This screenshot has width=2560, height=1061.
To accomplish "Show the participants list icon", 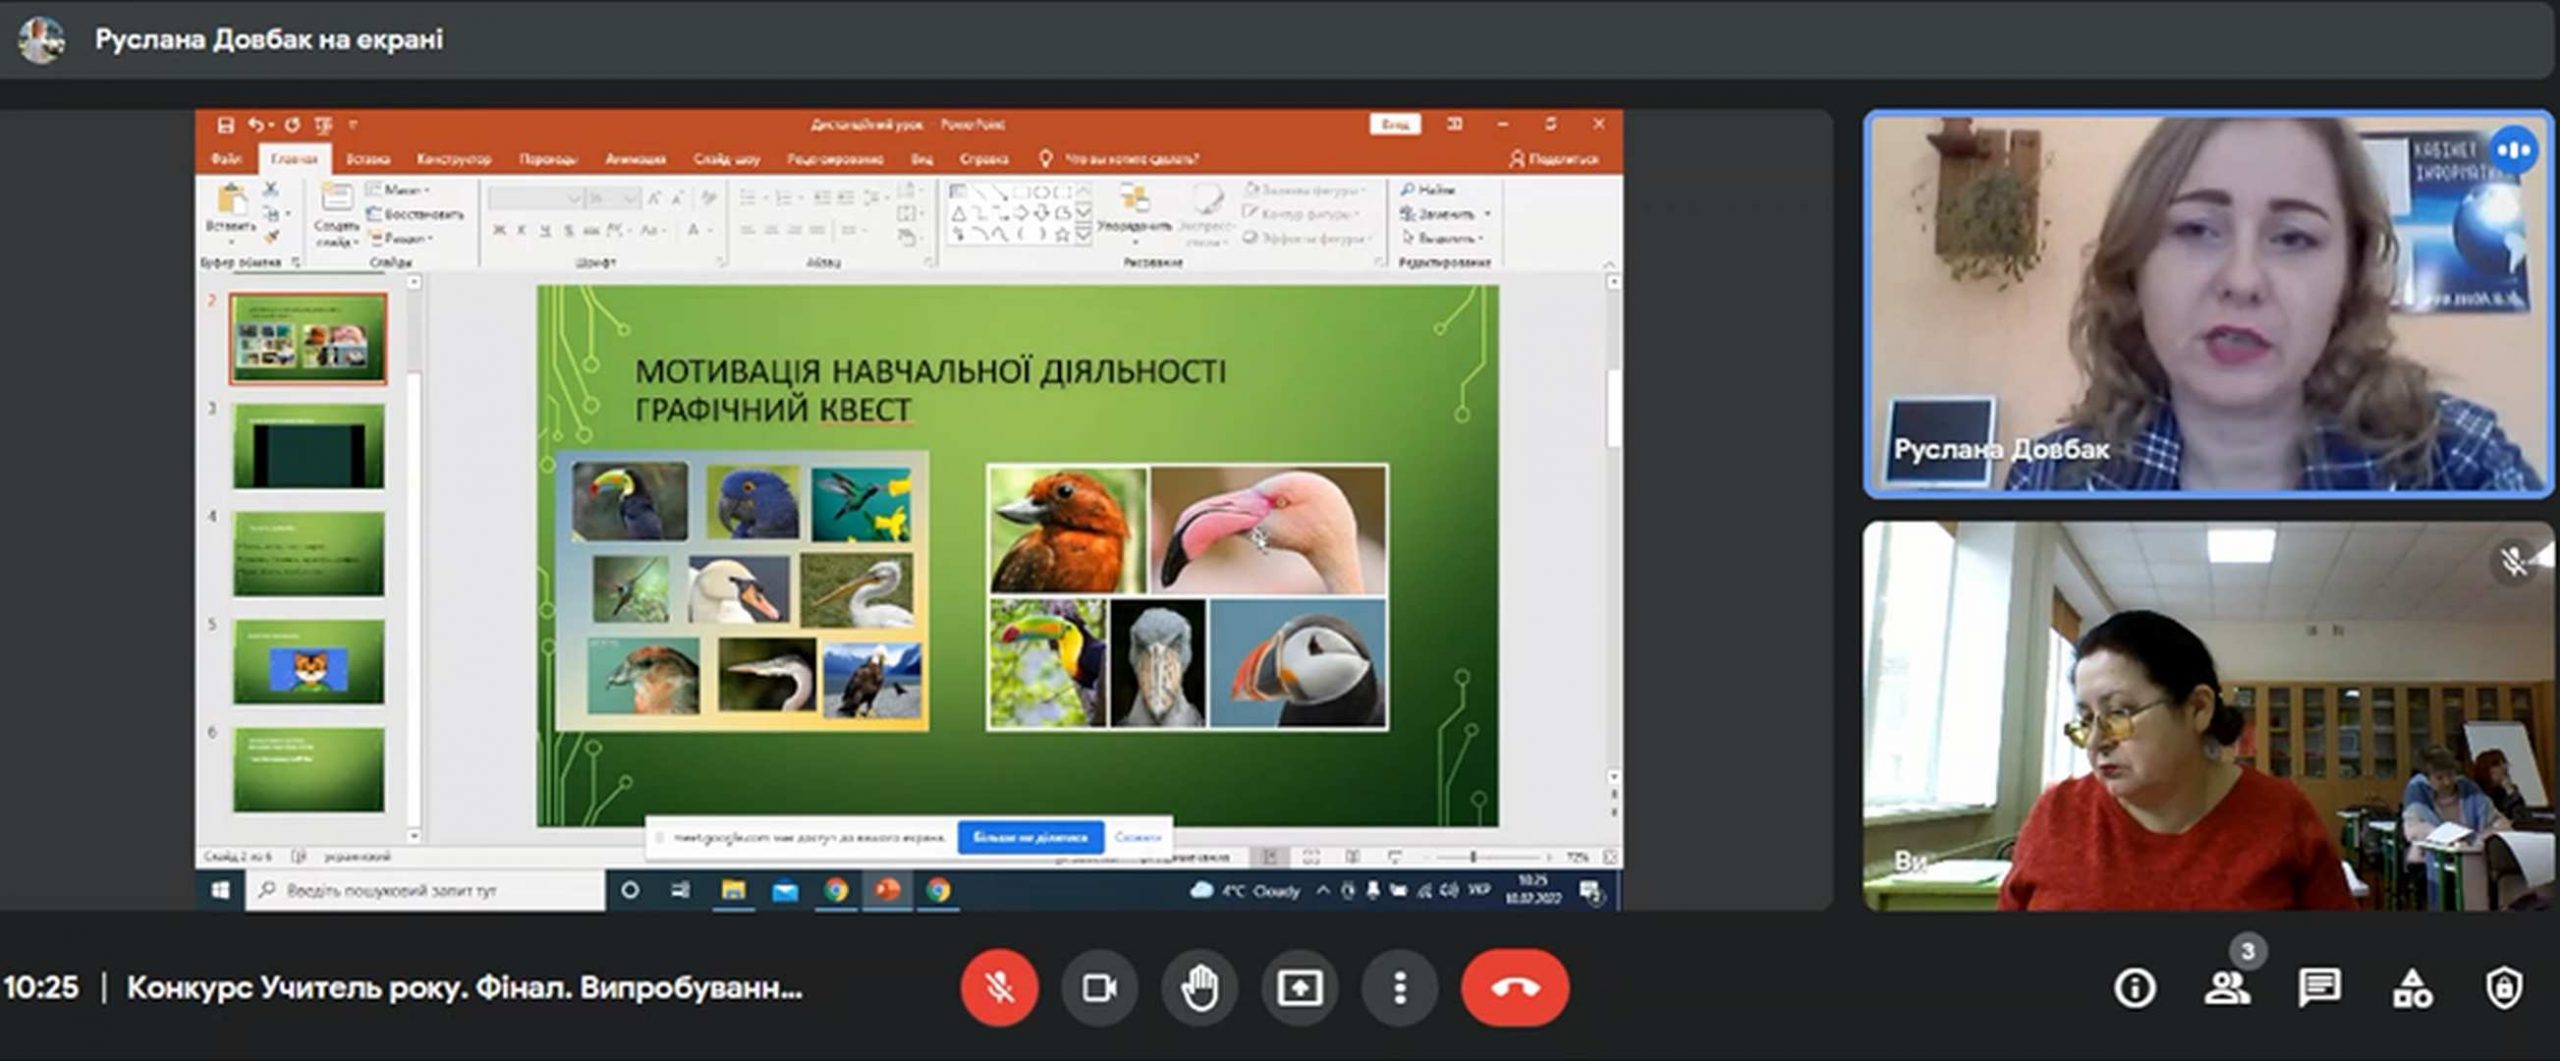I will tap(2227, 989).
